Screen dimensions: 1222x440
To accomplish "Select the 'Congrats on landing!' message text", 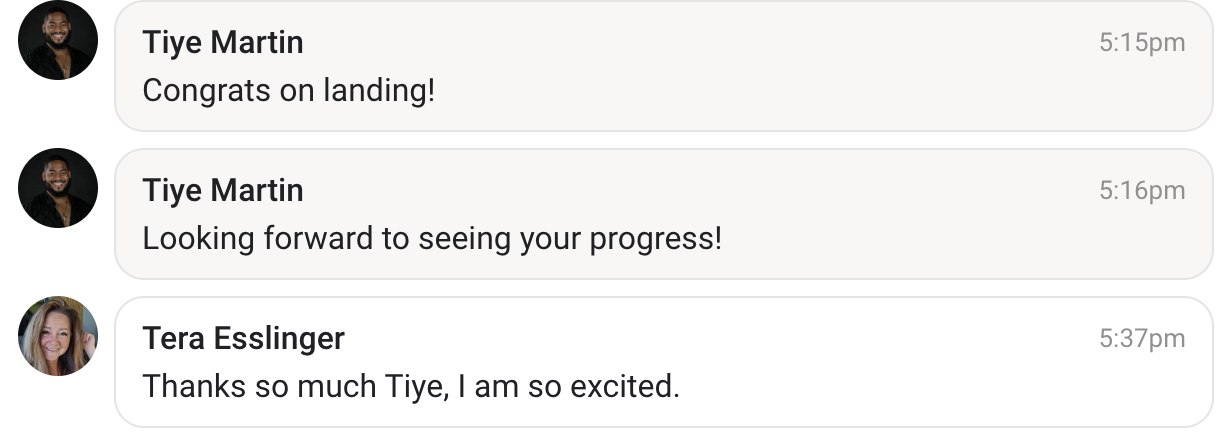I will (289, 91).
